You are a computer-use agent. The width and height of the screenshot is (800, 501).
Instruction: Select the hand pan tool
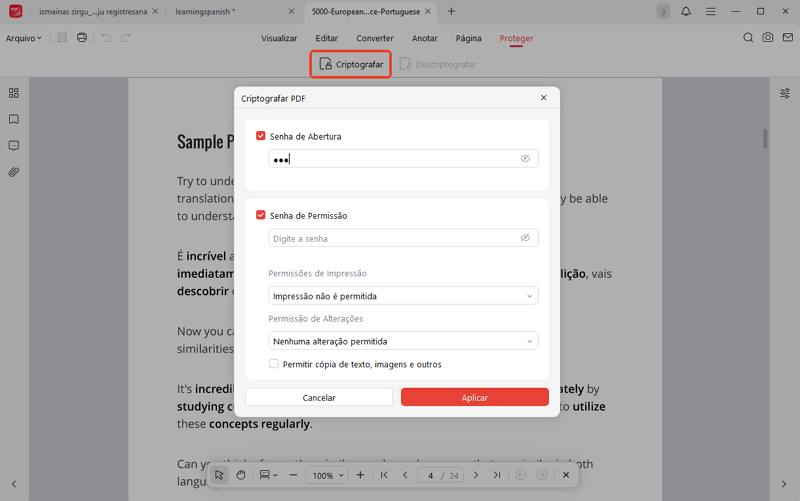[x=241, y=475]
